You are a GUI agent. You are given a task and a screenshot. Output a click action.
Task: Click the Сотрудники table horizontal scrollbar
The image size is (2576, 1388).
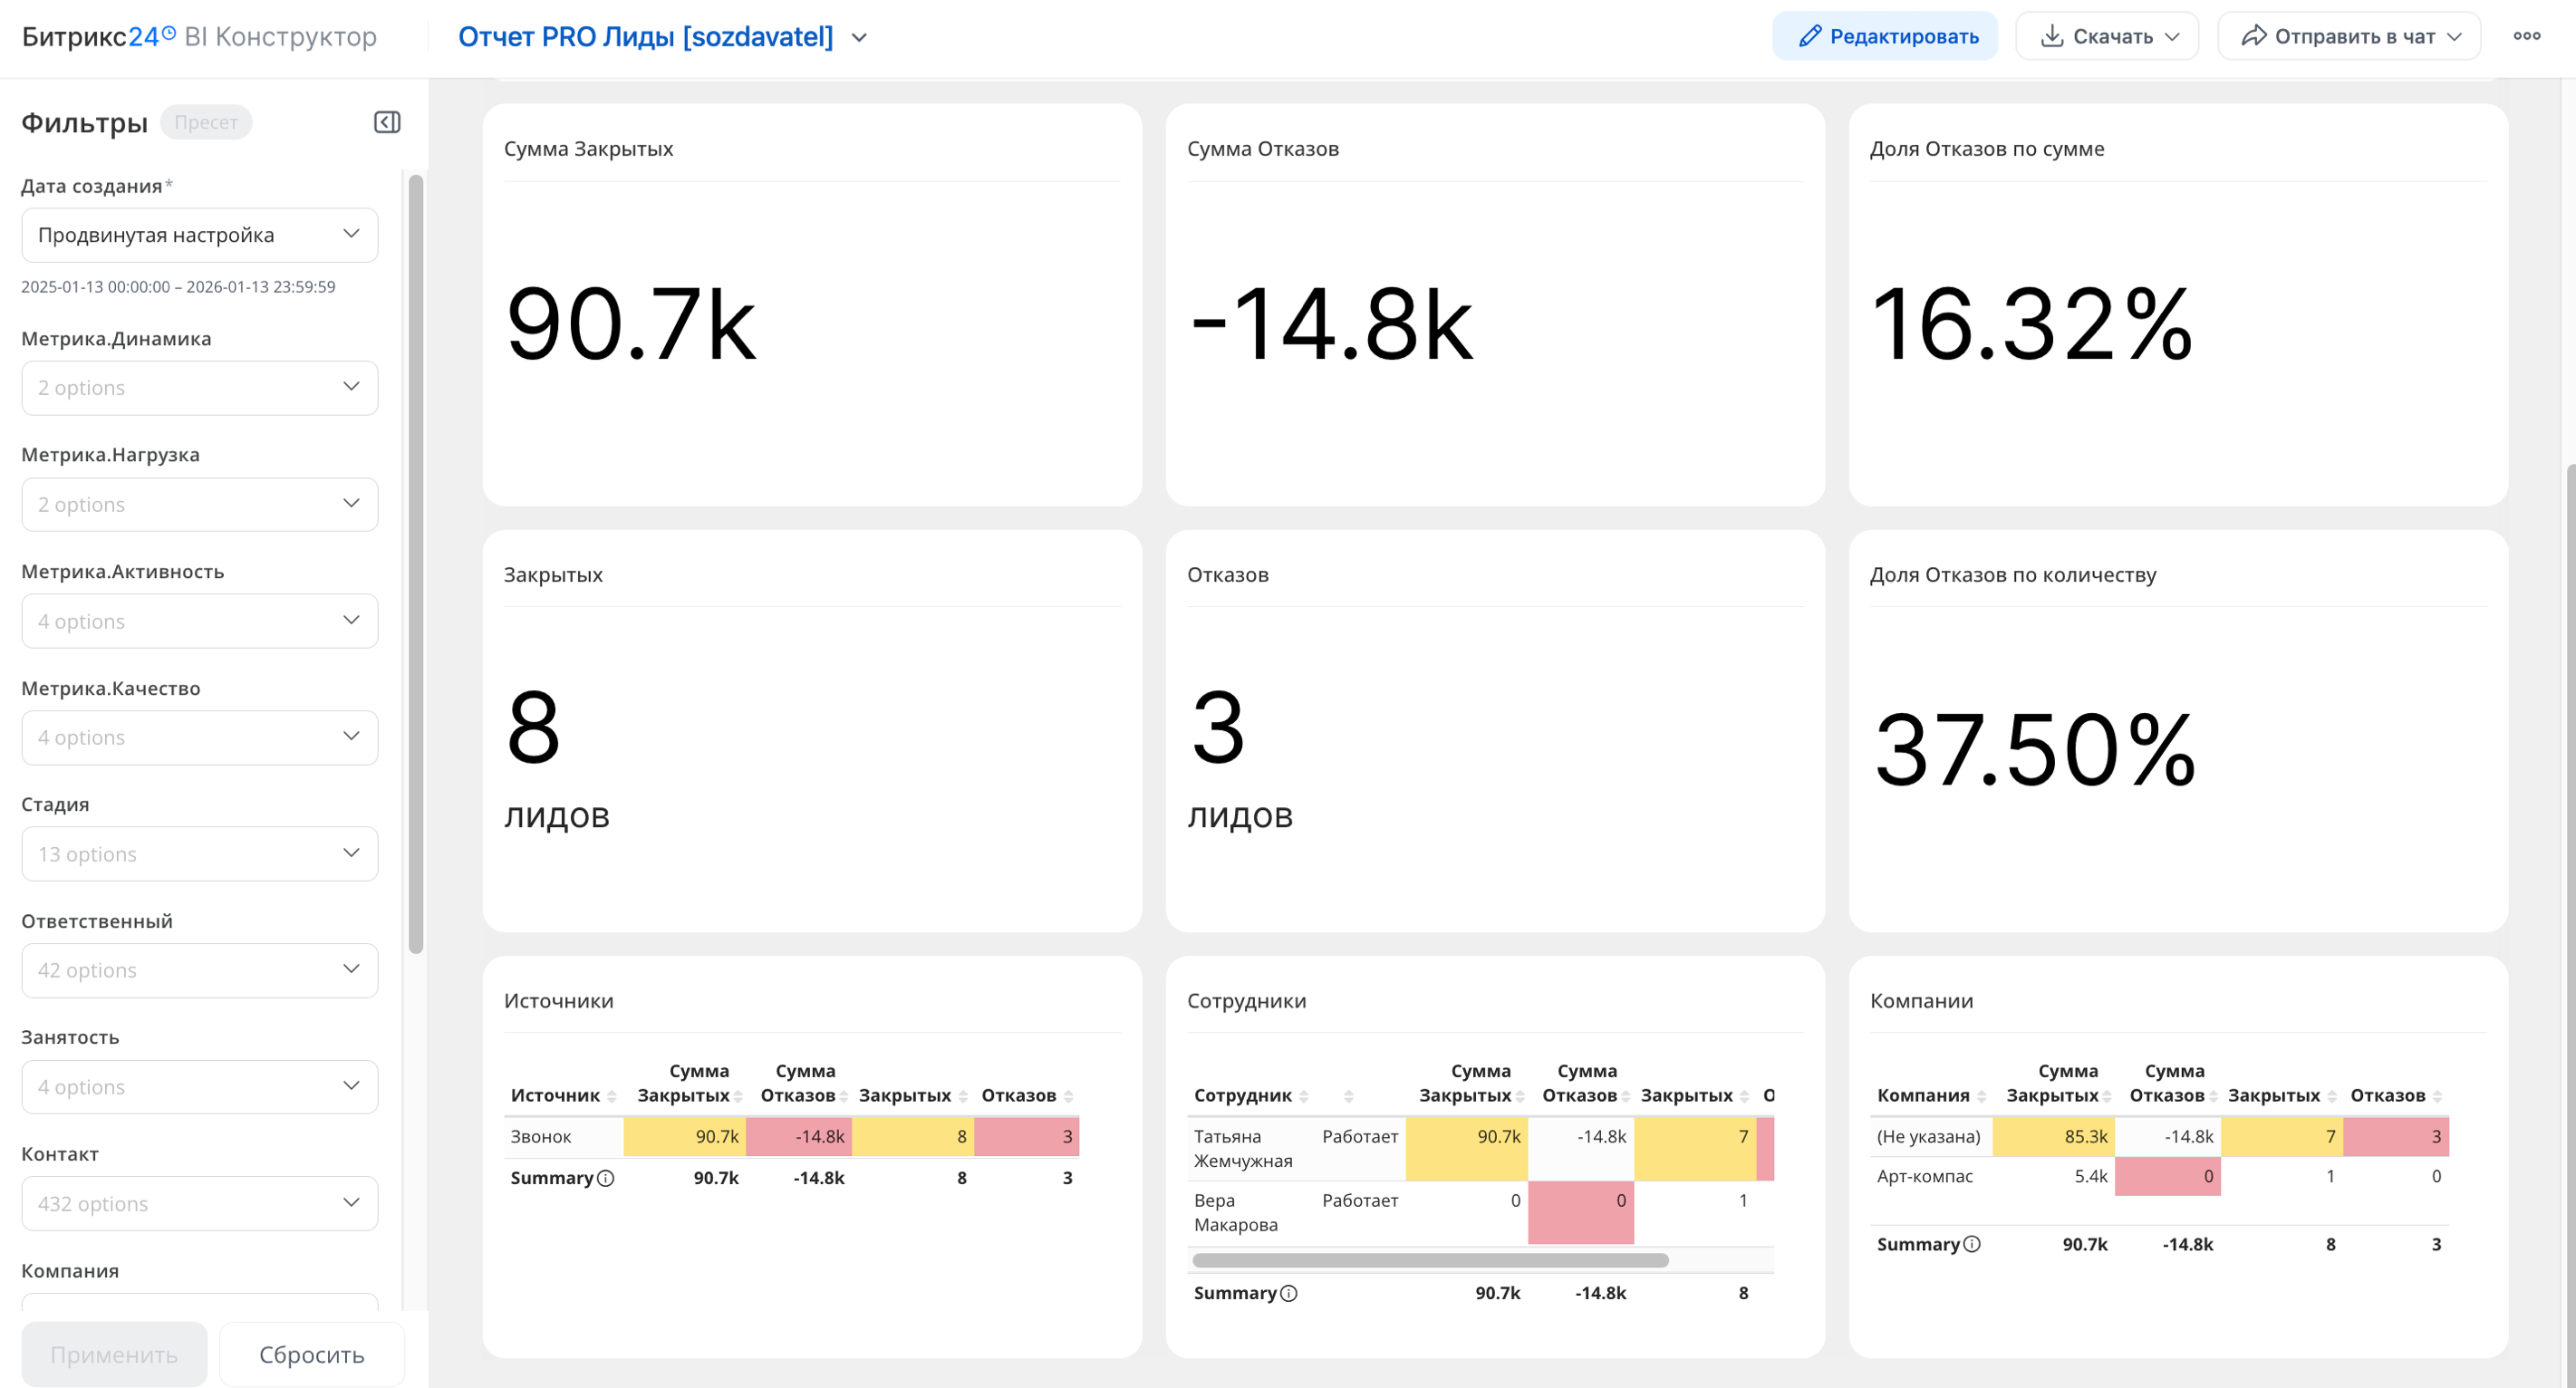(x=1430, y=1260)
